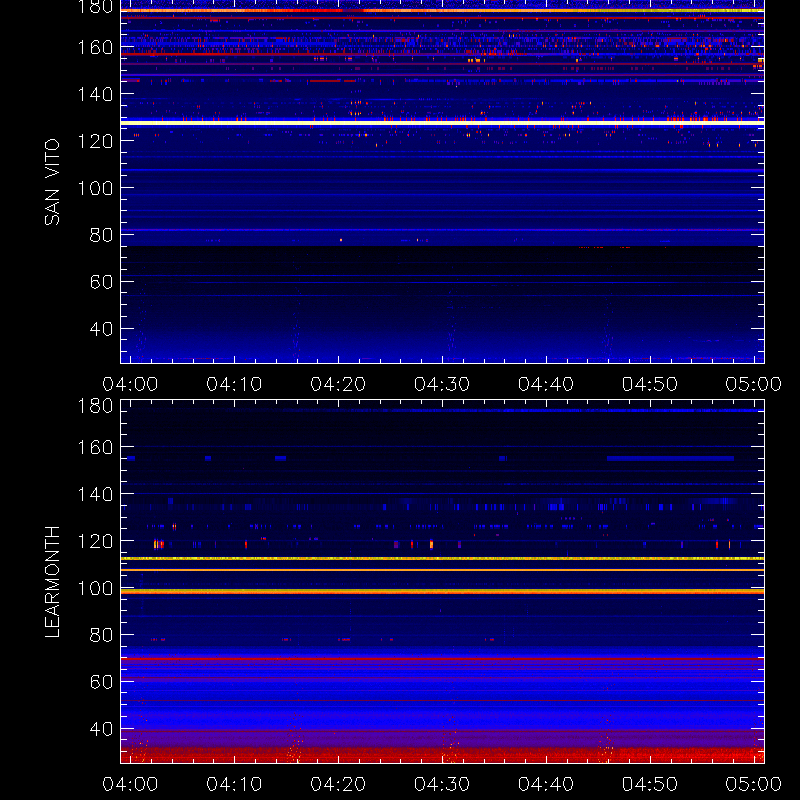Pick the 100 frequency label on Learmonth plot
Image resolution: width=800 pixels, height=800 pixels.
tap(95, 588)
